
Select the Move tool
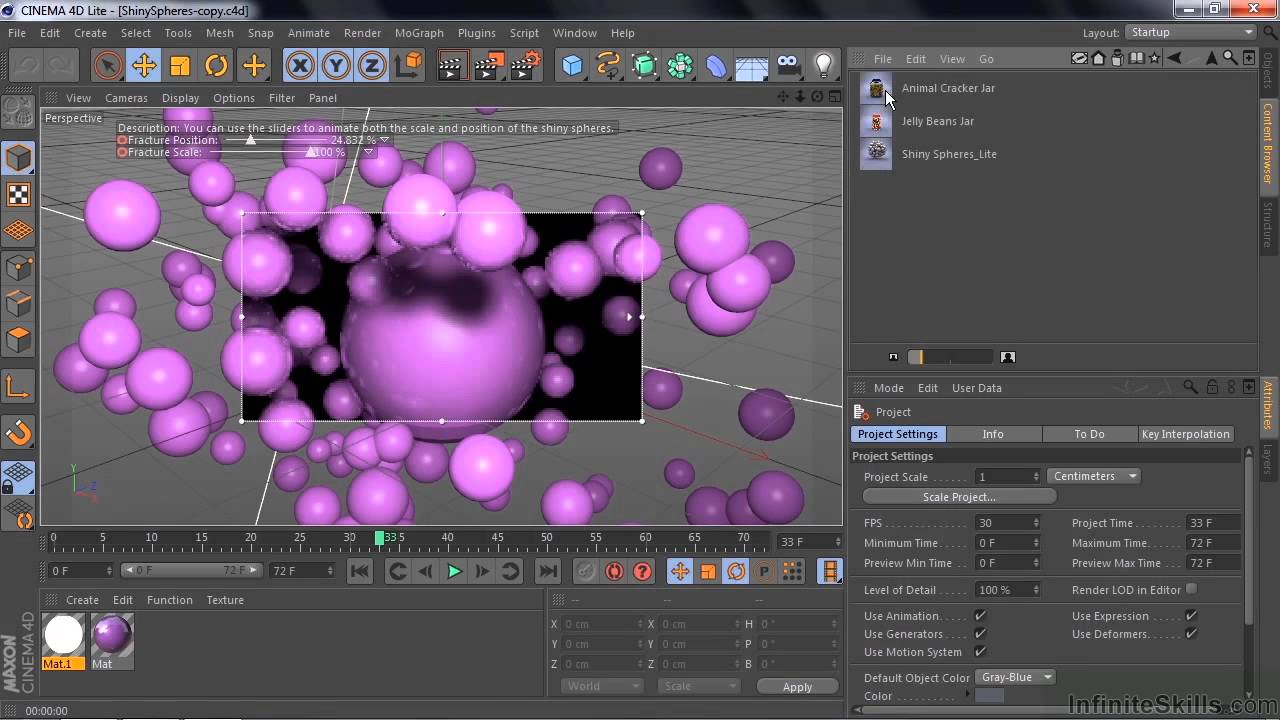[144, 67]
